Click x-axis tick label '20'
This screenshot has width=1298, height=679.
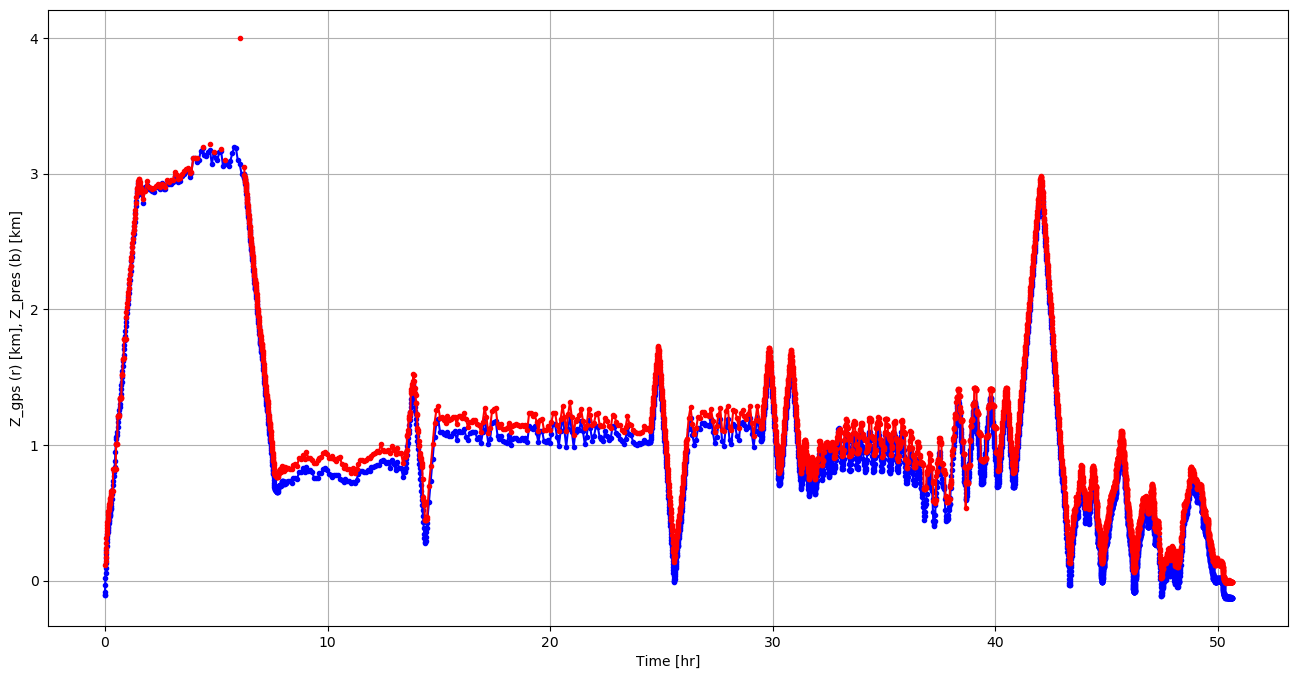point(550,642)
